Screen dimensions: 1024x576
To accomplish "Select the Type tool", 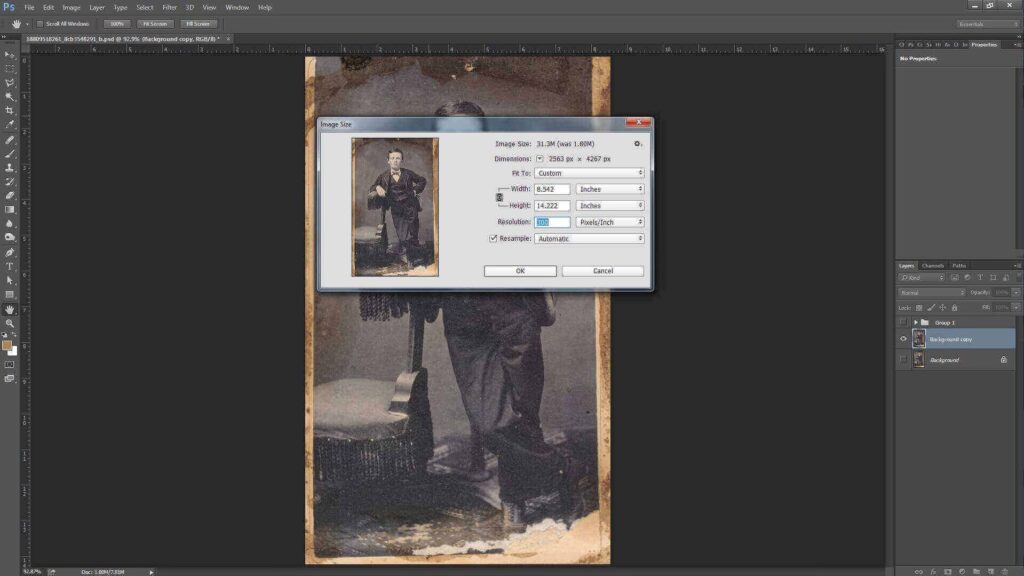I will coord(10,266).
